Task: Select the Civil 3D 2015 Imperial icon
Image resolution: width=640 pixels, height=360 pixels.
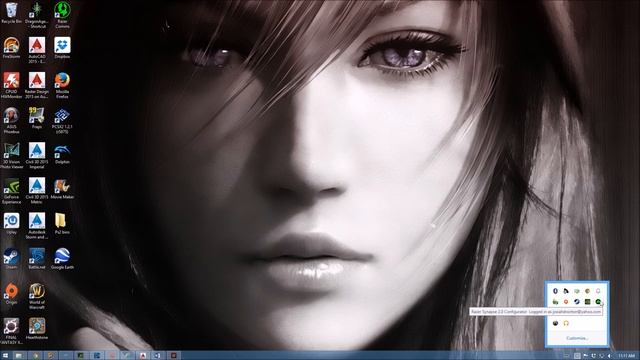Action: tap(37, 156)
